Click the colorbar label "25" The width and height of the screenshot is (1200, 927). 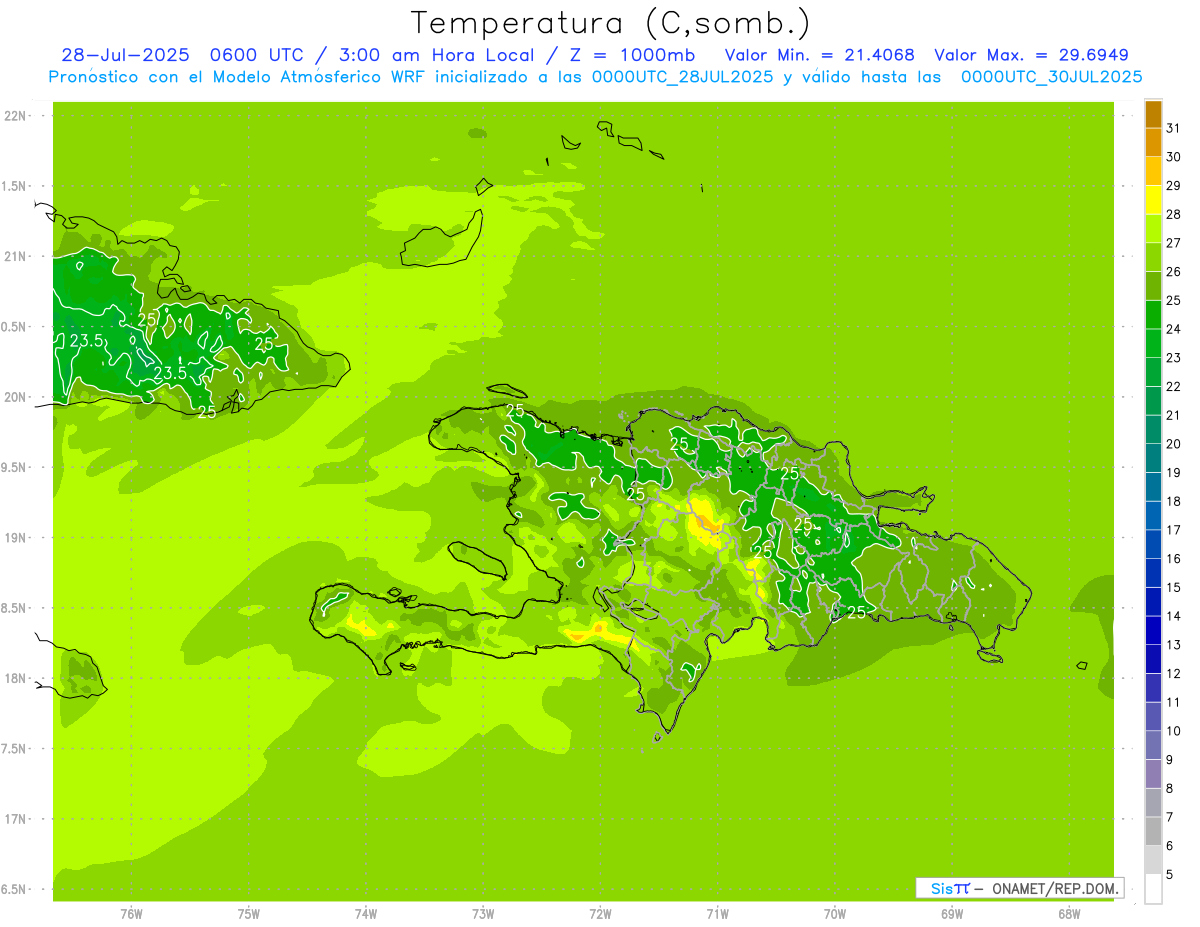click(x=1173, y=300)
